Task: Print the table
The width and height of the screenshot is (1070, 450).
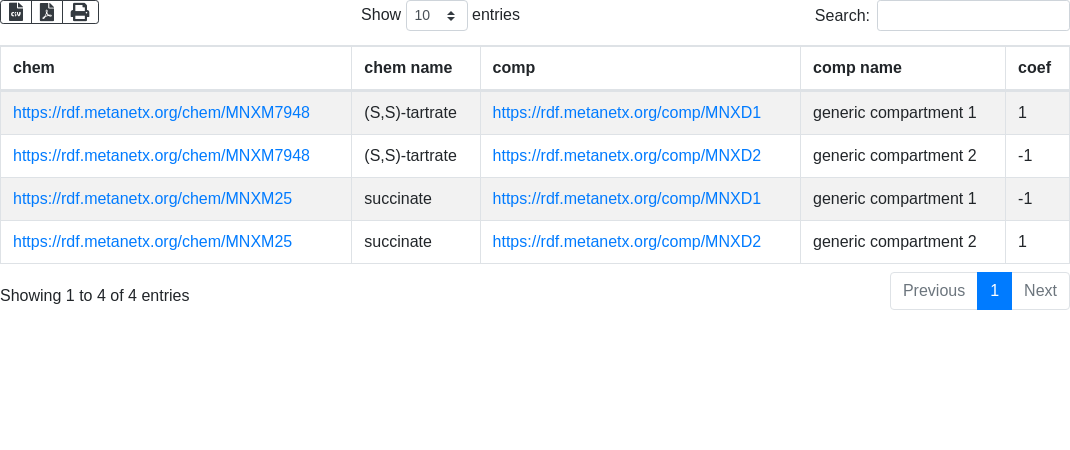Action: (x=80, y=12)
